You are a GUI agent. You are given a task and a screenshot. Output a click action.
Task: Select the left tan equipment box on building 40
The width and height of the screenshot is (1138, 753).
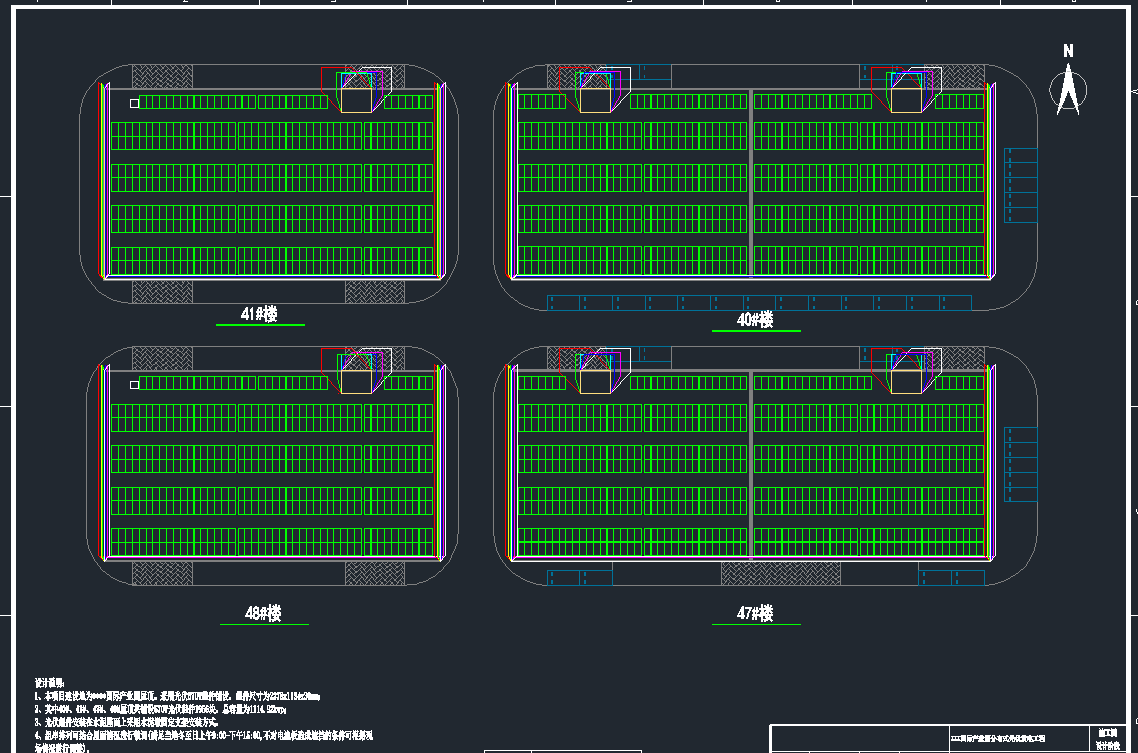click(x=595, y=100)
